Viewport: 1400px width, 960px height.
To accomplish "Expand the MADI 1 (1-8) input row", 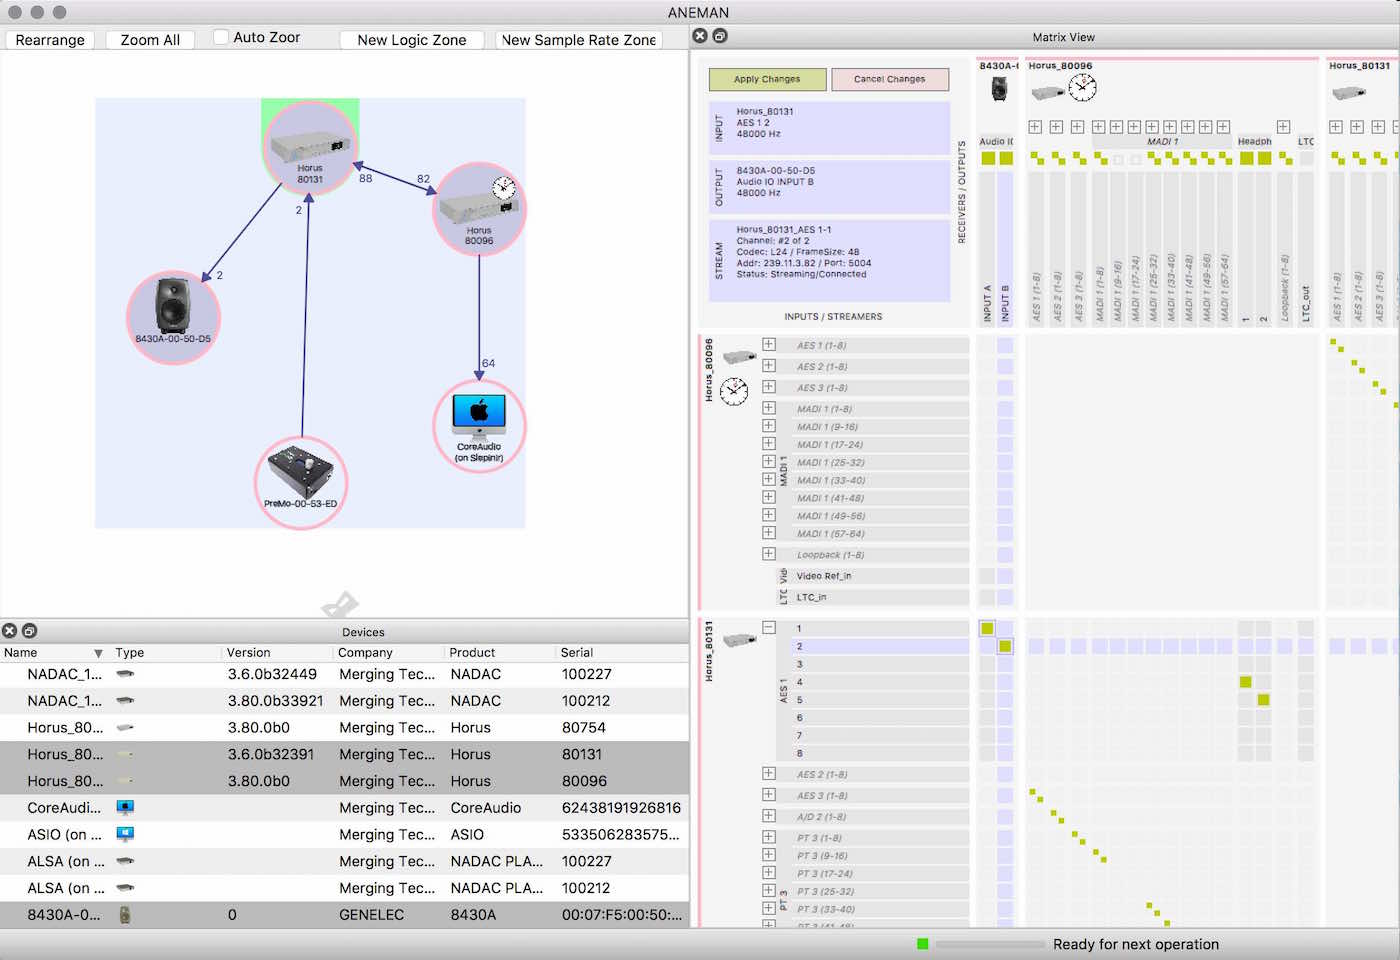I will pyautogui.click(x=769, y=408).
